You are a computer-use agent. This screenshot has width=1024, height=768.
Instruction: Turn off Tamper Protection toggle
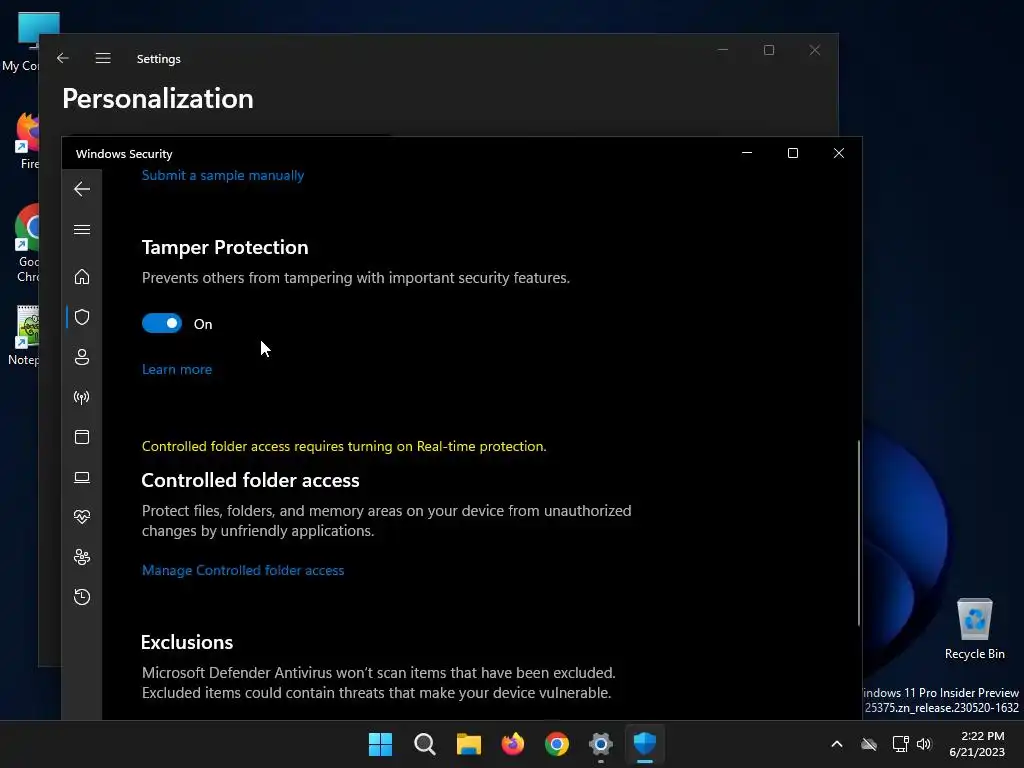coord(162,323)
